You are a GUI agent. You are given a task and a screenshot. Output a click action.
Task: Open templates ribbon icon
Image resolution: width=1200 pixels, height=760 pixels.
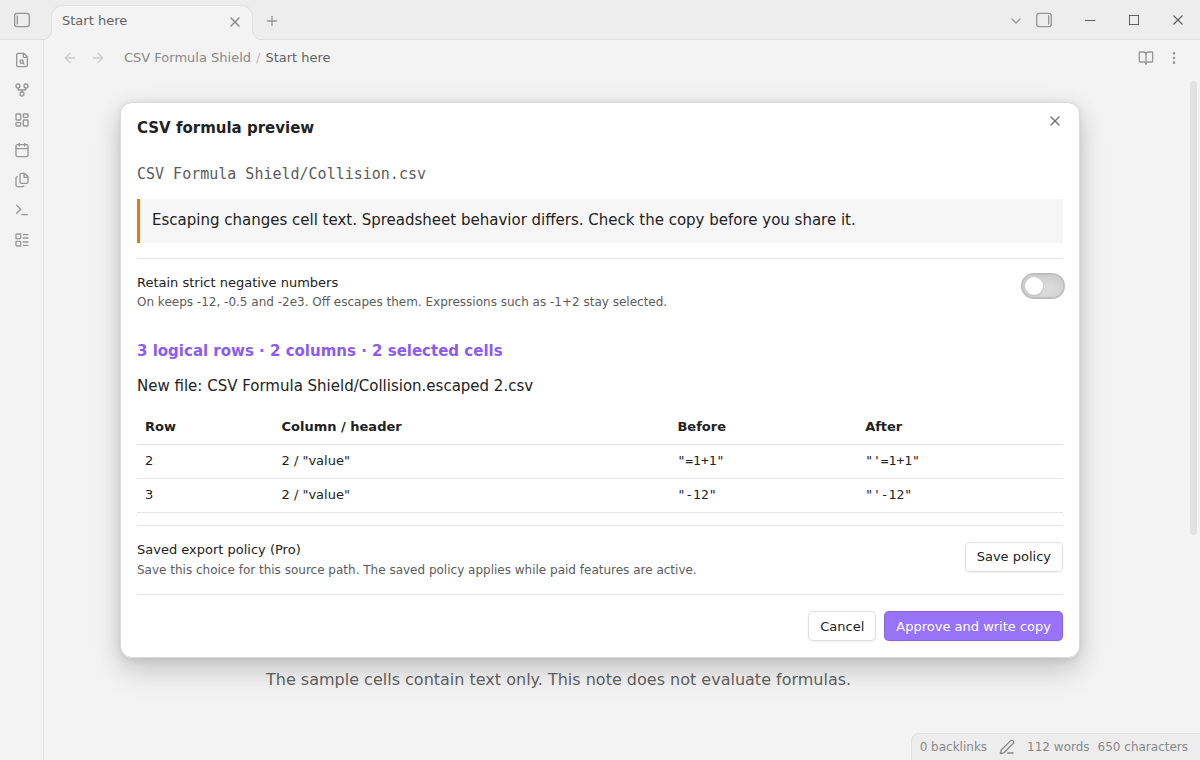click(22, 180)
